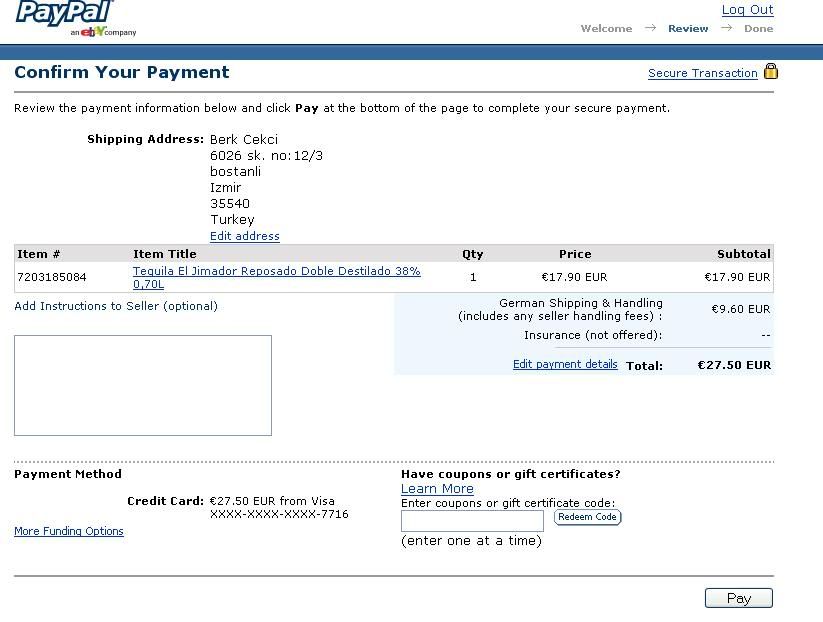Click the Item Title column header
Image resolution: width=823 pixels, height=622 pixels.
[165, 254]
